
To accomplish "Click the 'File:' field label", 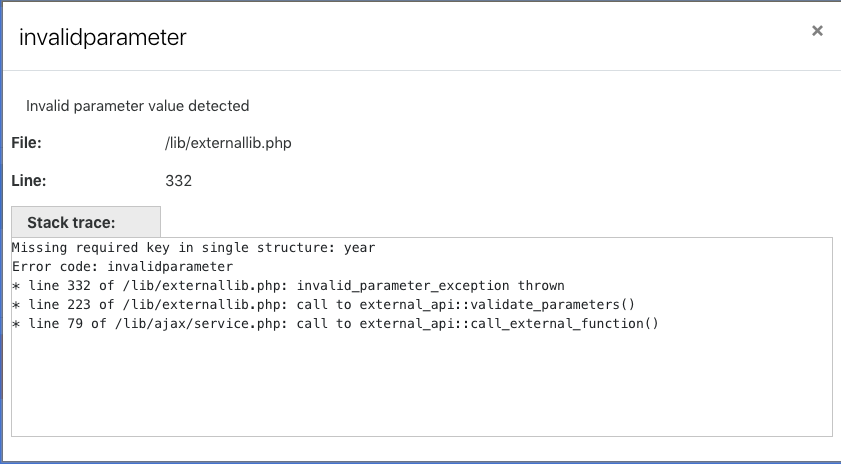I will point(26,143).
